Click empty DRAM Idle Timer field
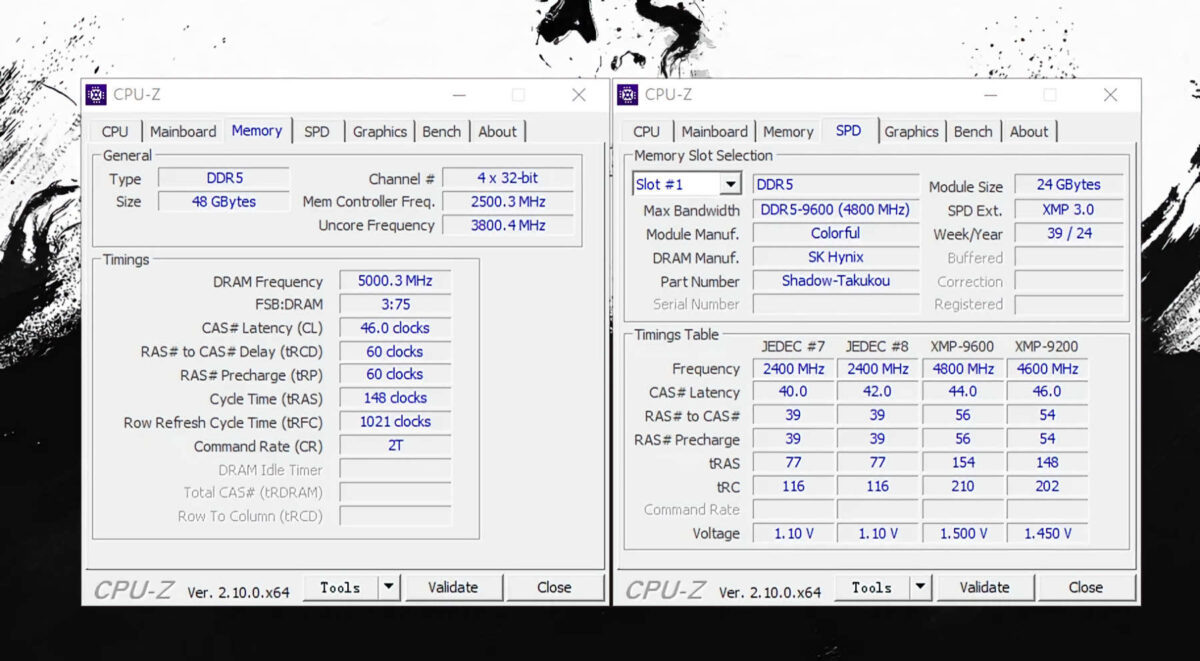 pyautogui.click(x=395, y=469)
